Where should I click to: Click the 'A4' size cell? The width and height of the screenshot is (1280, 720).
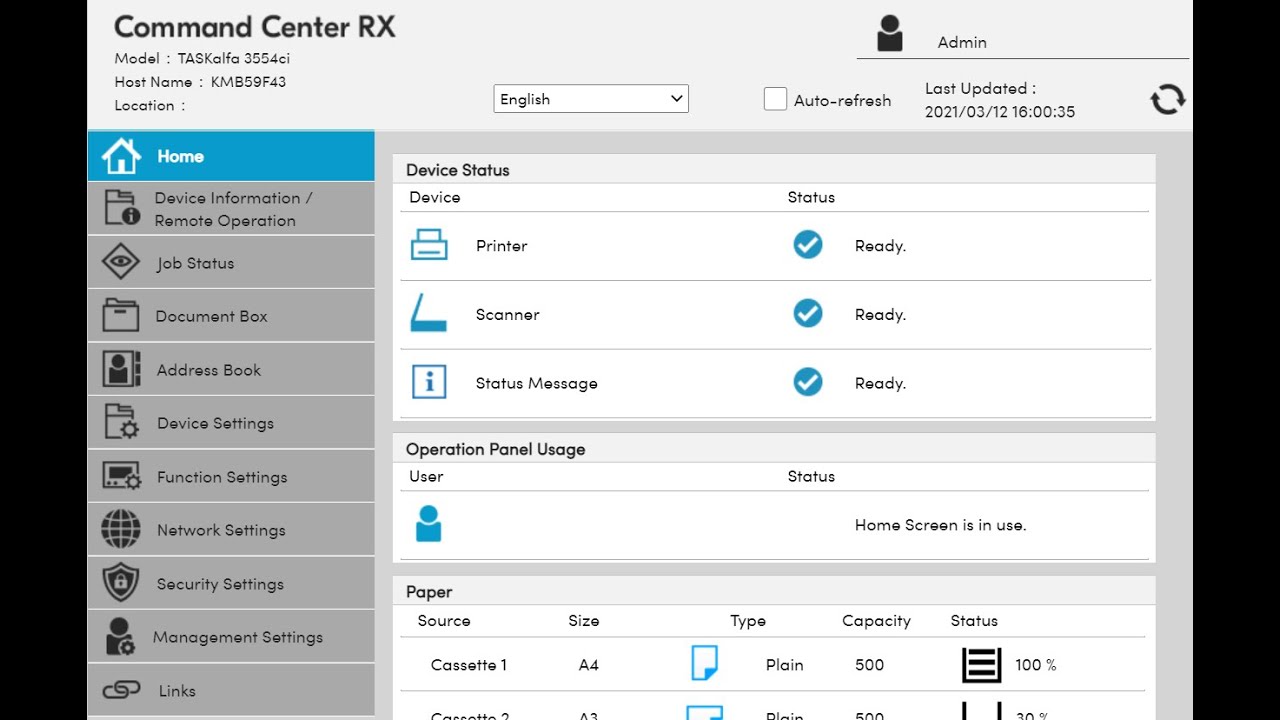point(589,665)
